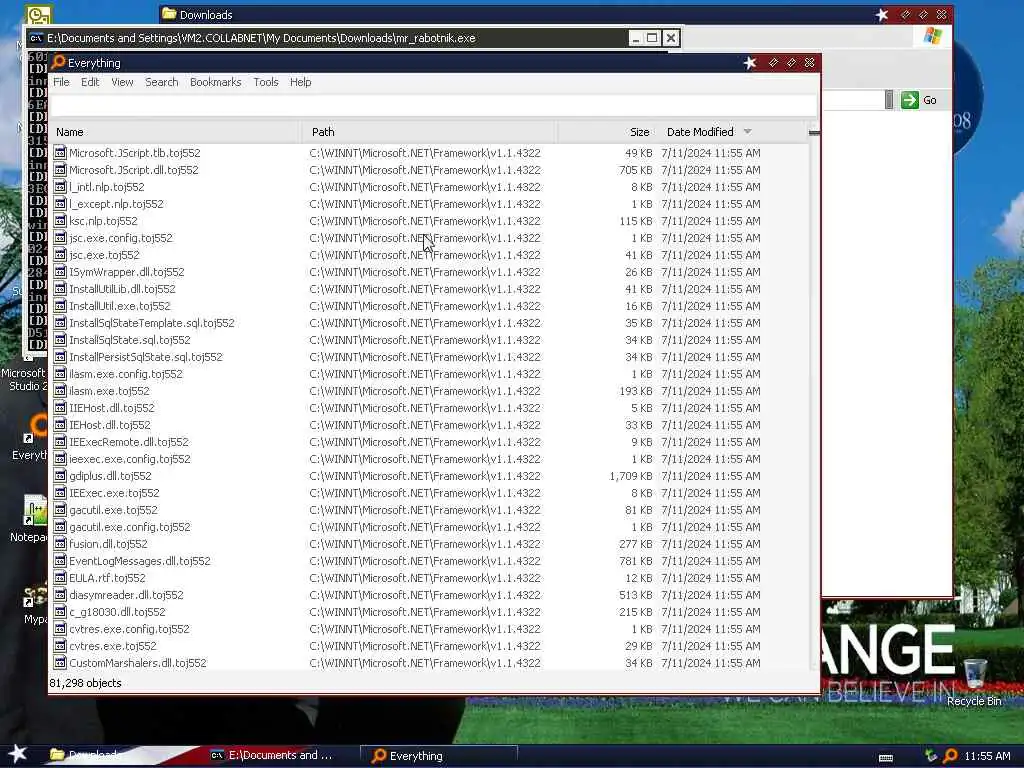Click the file icon of Microsoft.JScript.tlb.toj552
Image resolution: width=1024 pixels, height=768 pixels.
tap(60, 153)
